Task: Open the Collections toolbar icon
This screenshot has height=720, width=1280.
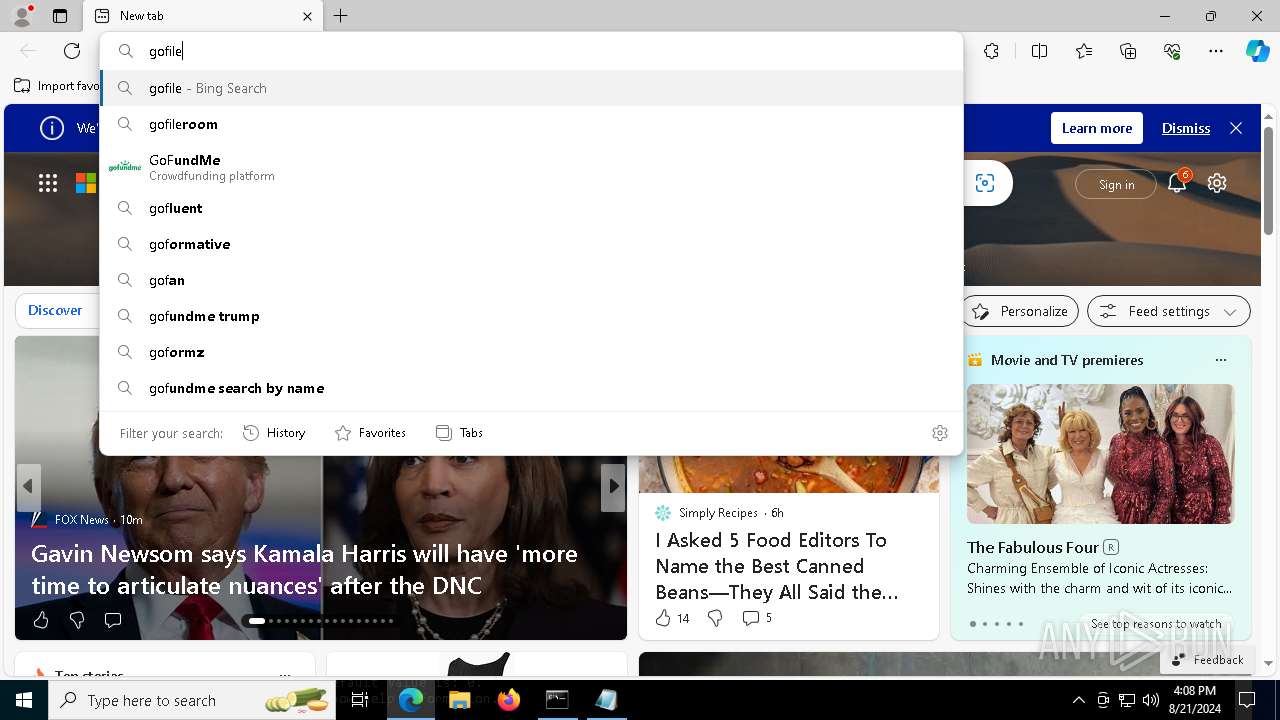Action: pos(1128,51)
